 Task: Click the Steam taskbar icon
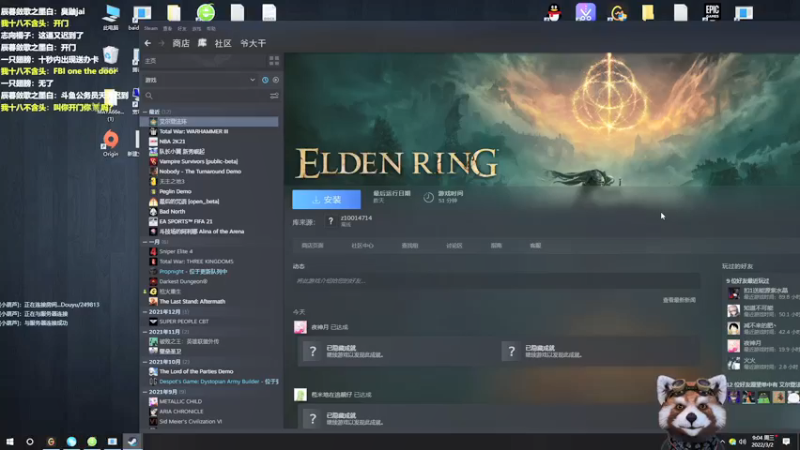(132, 441)
